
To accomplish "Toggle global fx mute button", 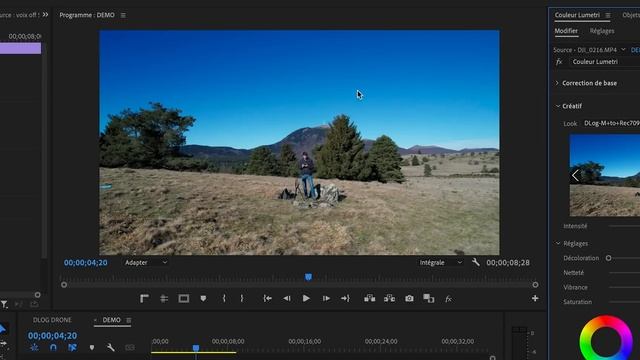I will (448, 299).
